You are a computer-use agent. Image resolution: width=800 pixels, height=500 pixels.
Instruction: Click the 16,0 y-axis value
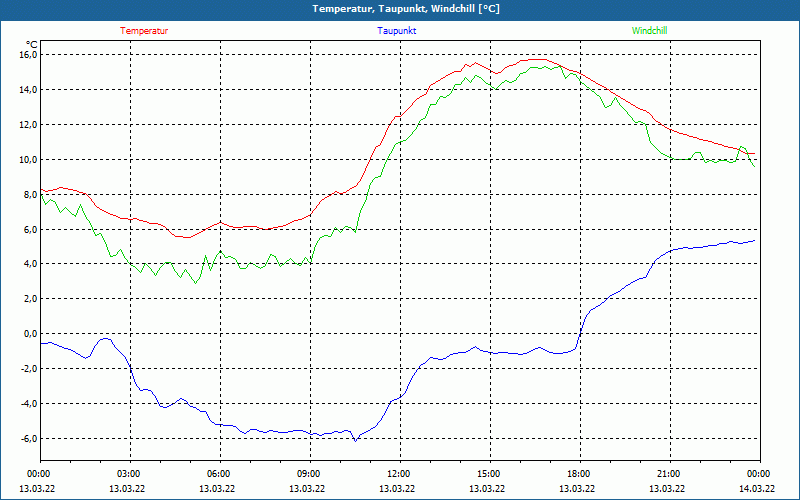29,55
